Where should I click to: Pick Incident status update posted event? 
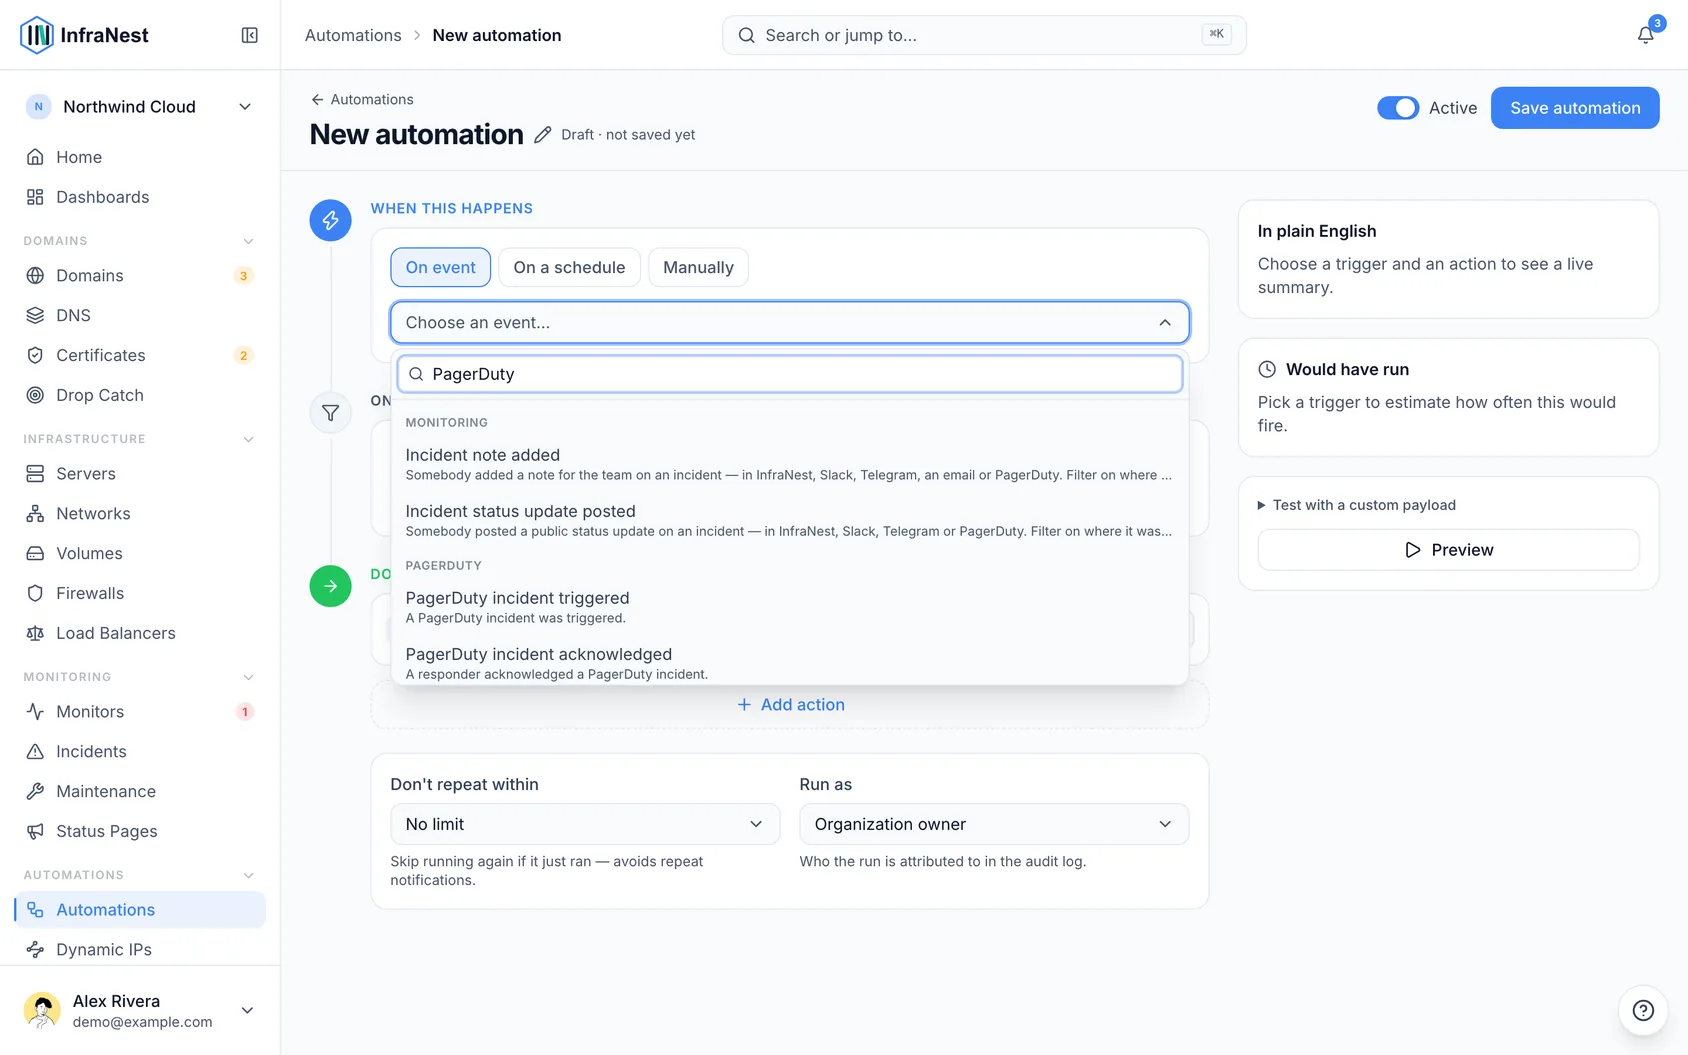[x=790, y=520]
